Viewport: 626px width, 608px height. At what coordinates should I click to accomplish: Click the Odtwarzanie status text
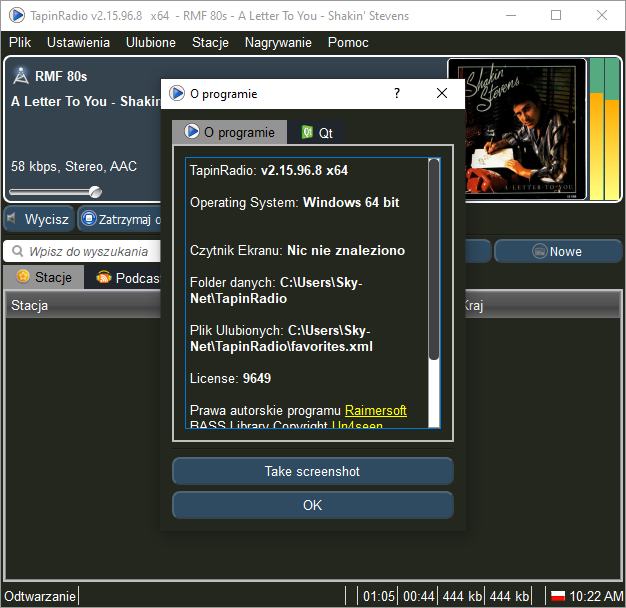(x=40, y=596)
